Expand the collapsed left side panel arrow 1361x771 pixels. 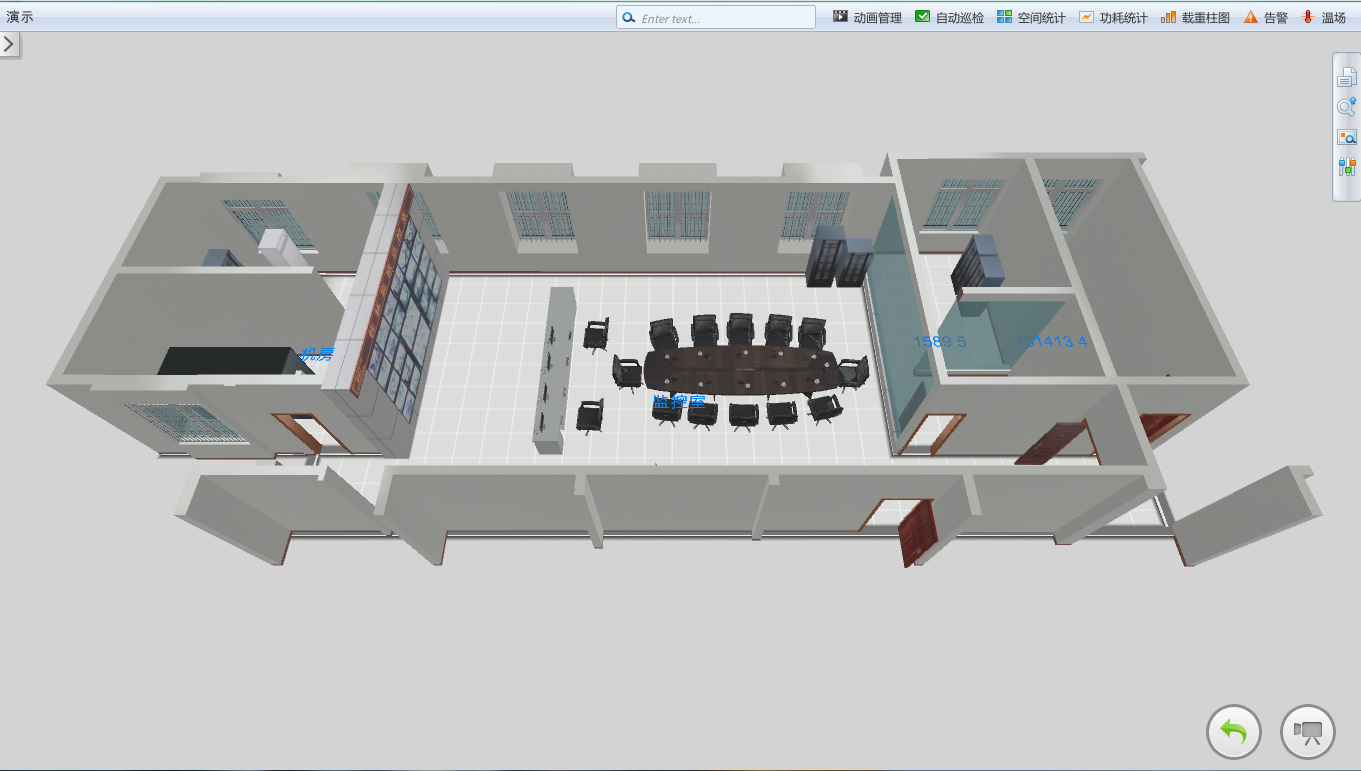[x=9, y=44]
